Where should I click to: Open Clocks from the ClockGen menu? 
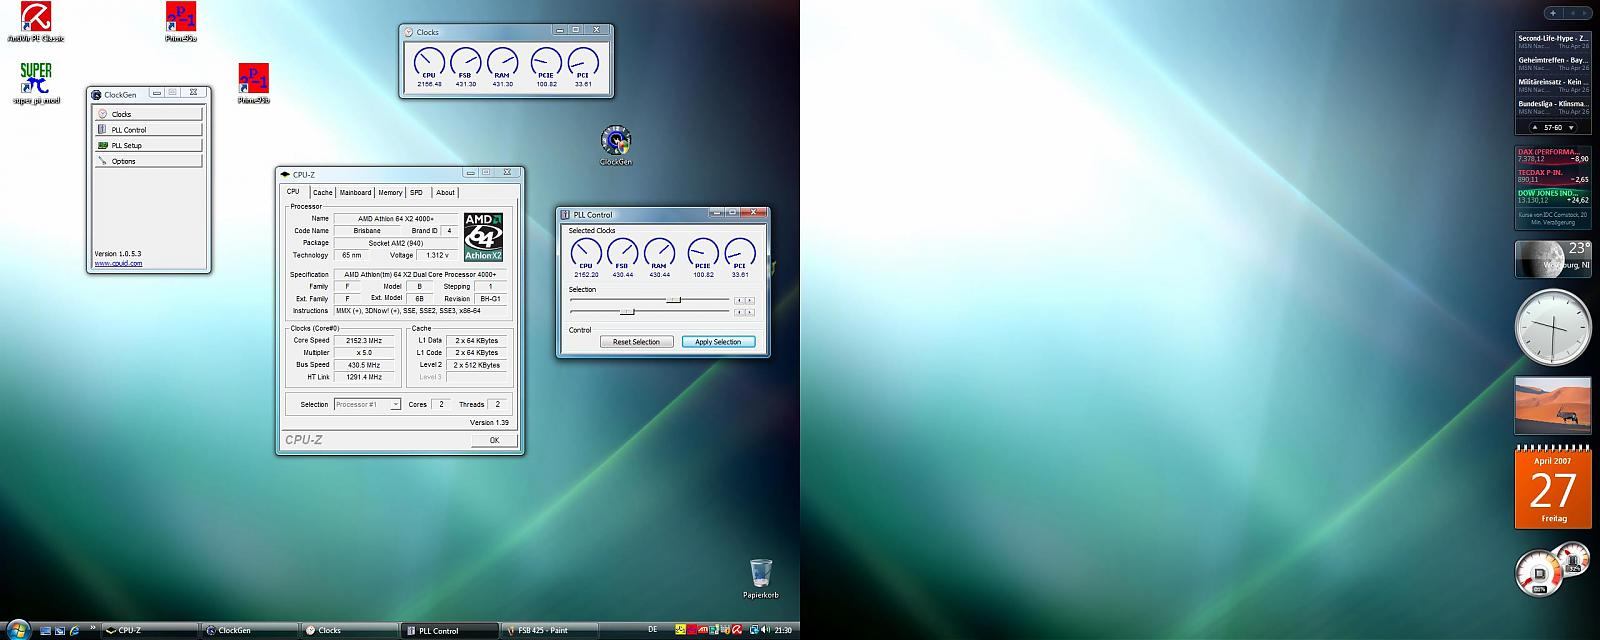pyautogui.click(x=149, y=114)
